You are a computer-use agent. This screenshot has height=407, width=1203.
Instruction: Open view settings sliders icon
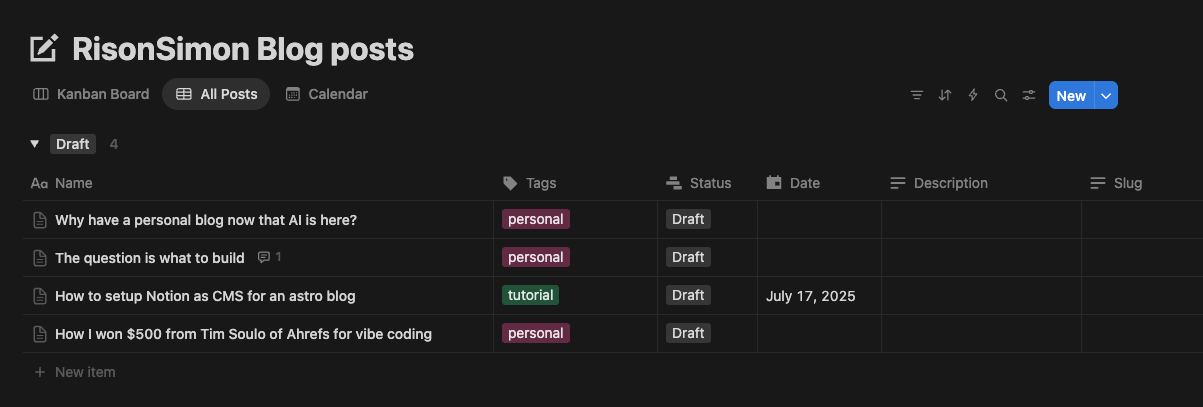coord(1029,96)
